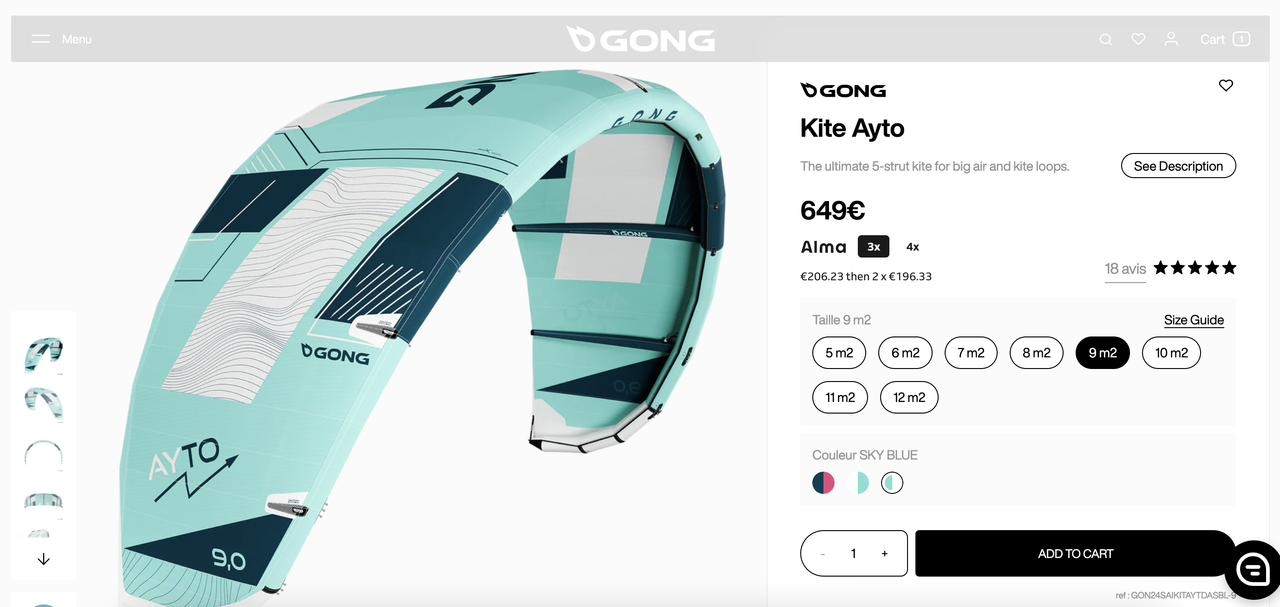
Task: View the first kite thumbnail image
Action: pos(43,353)
